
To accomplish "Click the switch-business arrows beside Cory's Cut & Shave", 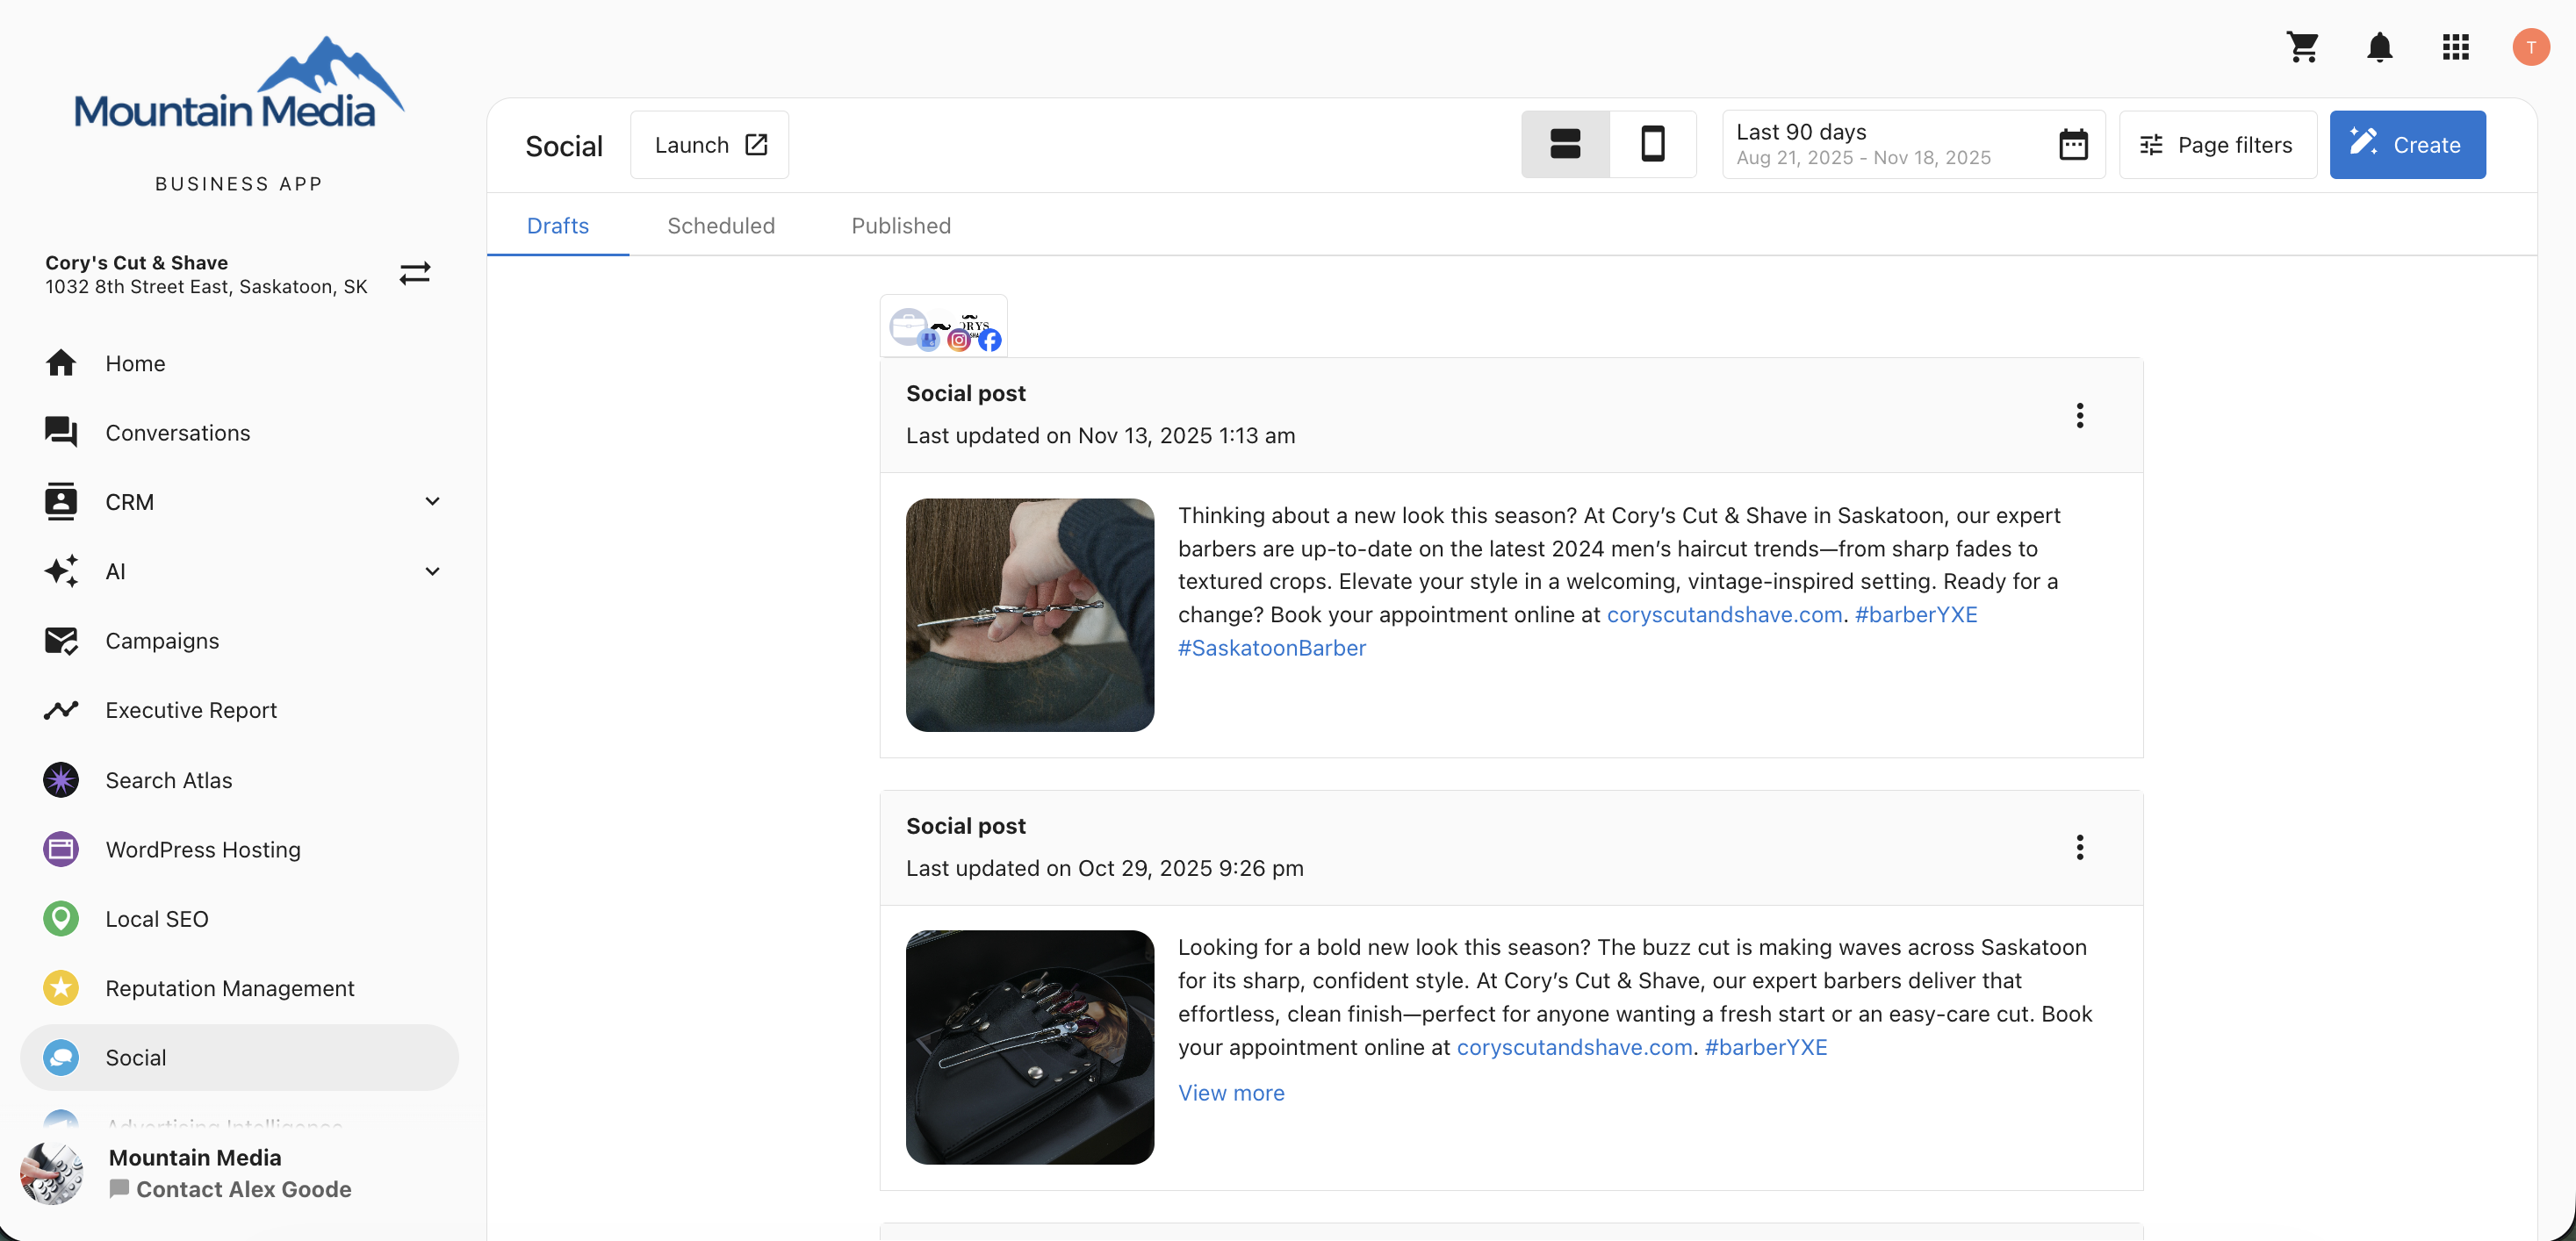I will pos(416,273).
